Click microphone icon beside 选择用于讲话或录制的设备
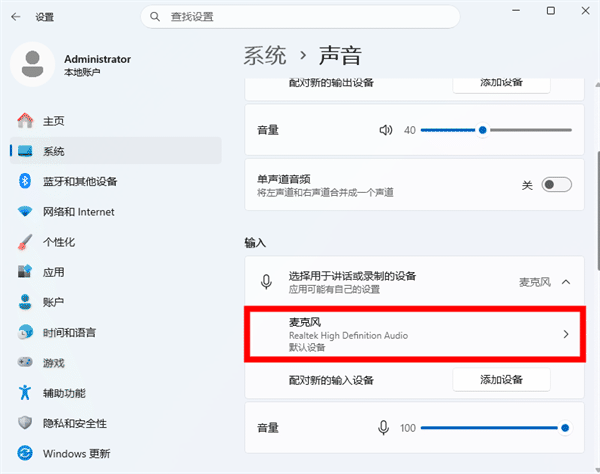Image resolution: width=600 pixels, height=474 pixels. coord(266,282)
